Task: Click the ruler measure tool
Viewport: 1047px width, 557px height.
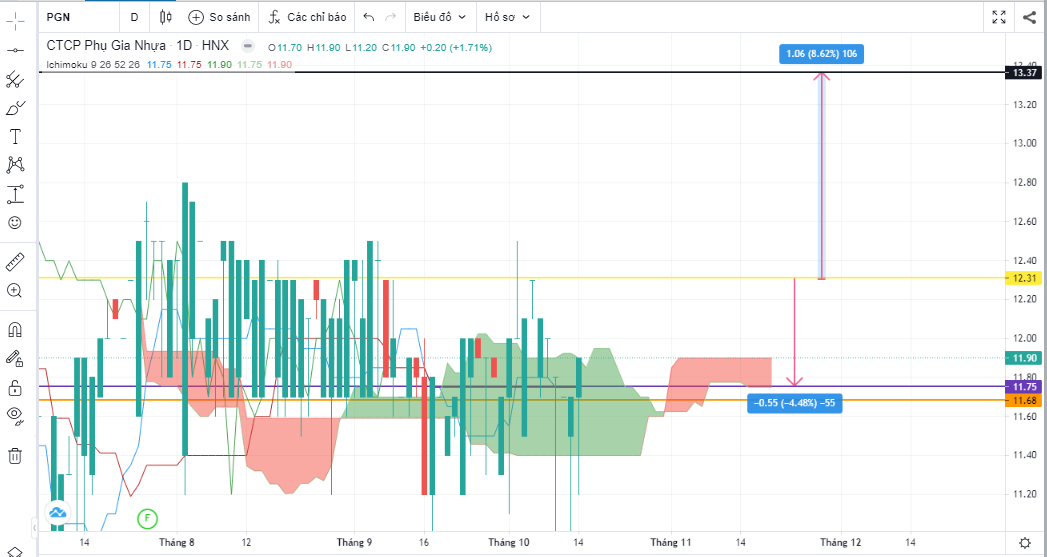Action: tap(15, 262)
